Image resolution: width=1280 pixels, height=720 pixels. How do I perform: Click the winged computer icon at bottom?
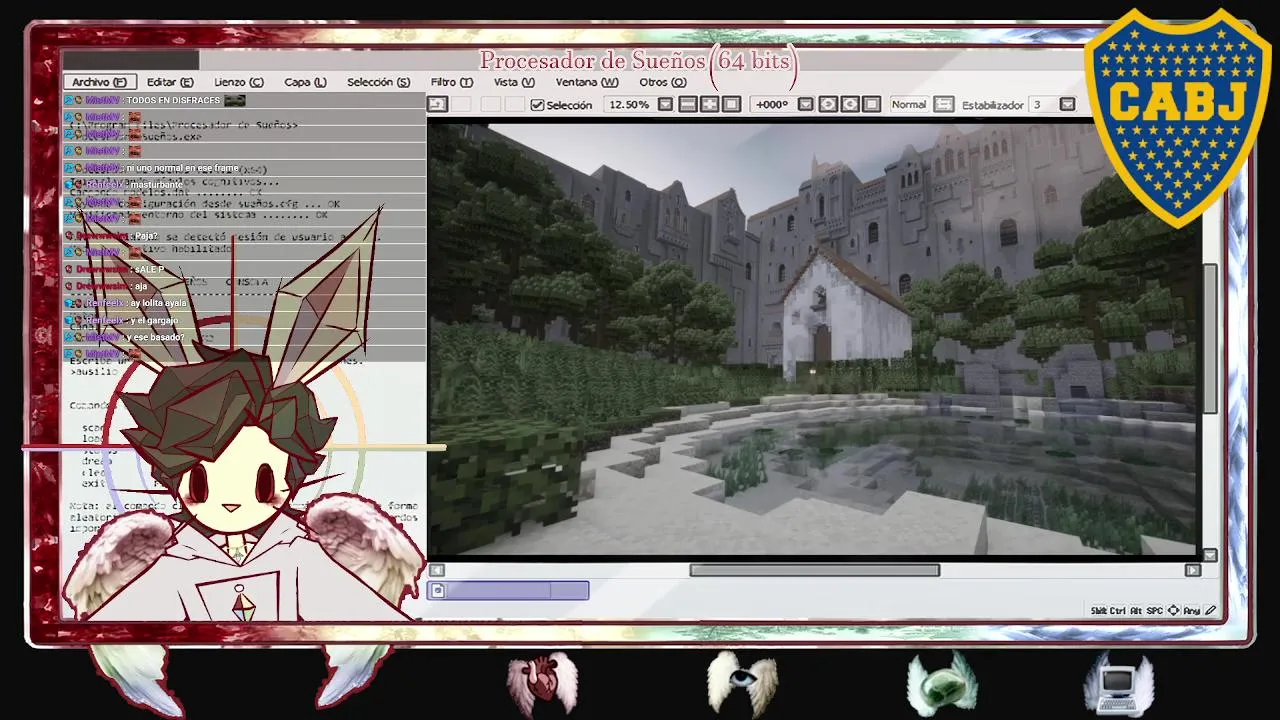click(1120, 683)
